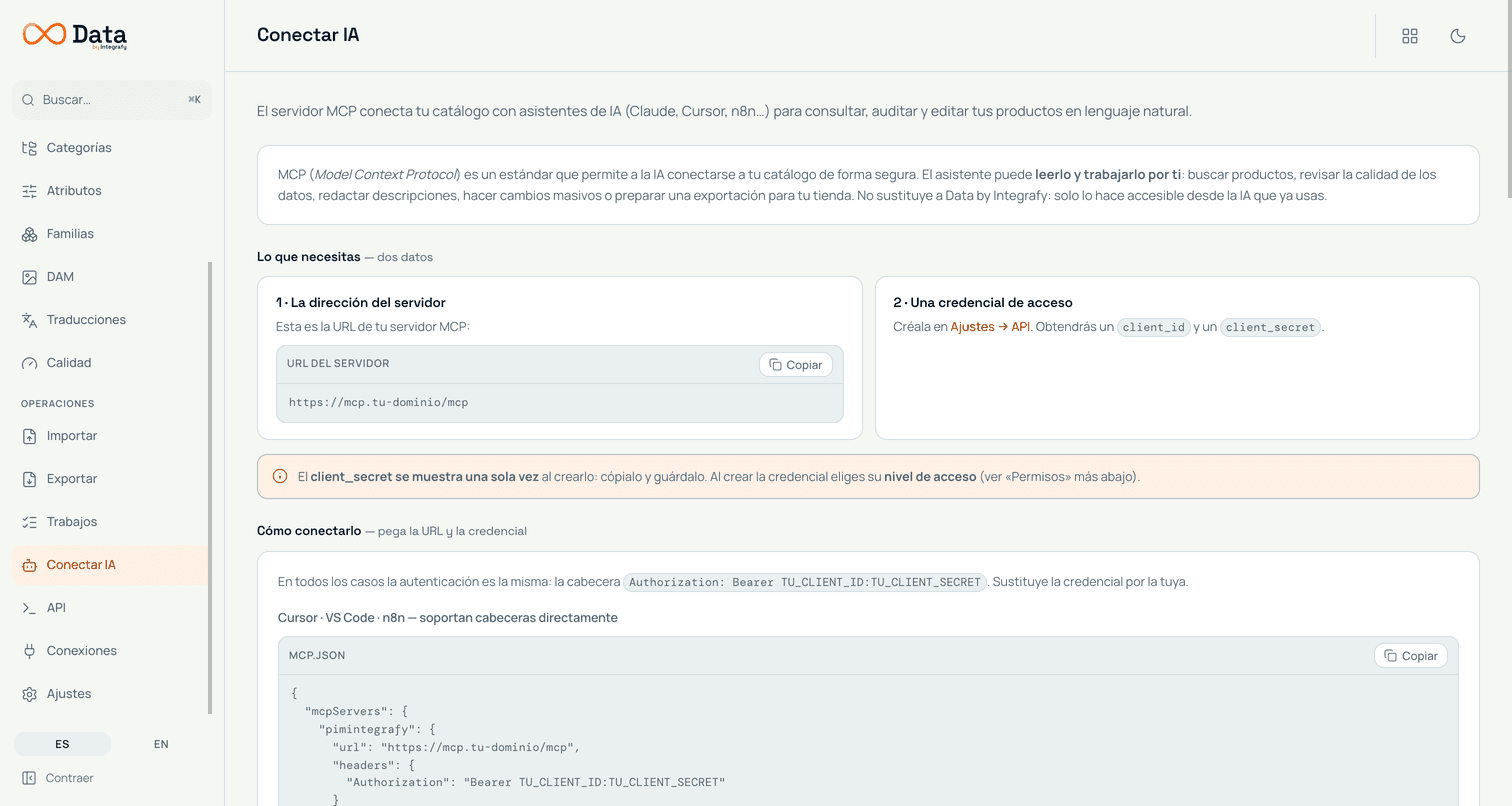
Task: Click the sidebar vertical scrollbar
Action: 210,488
